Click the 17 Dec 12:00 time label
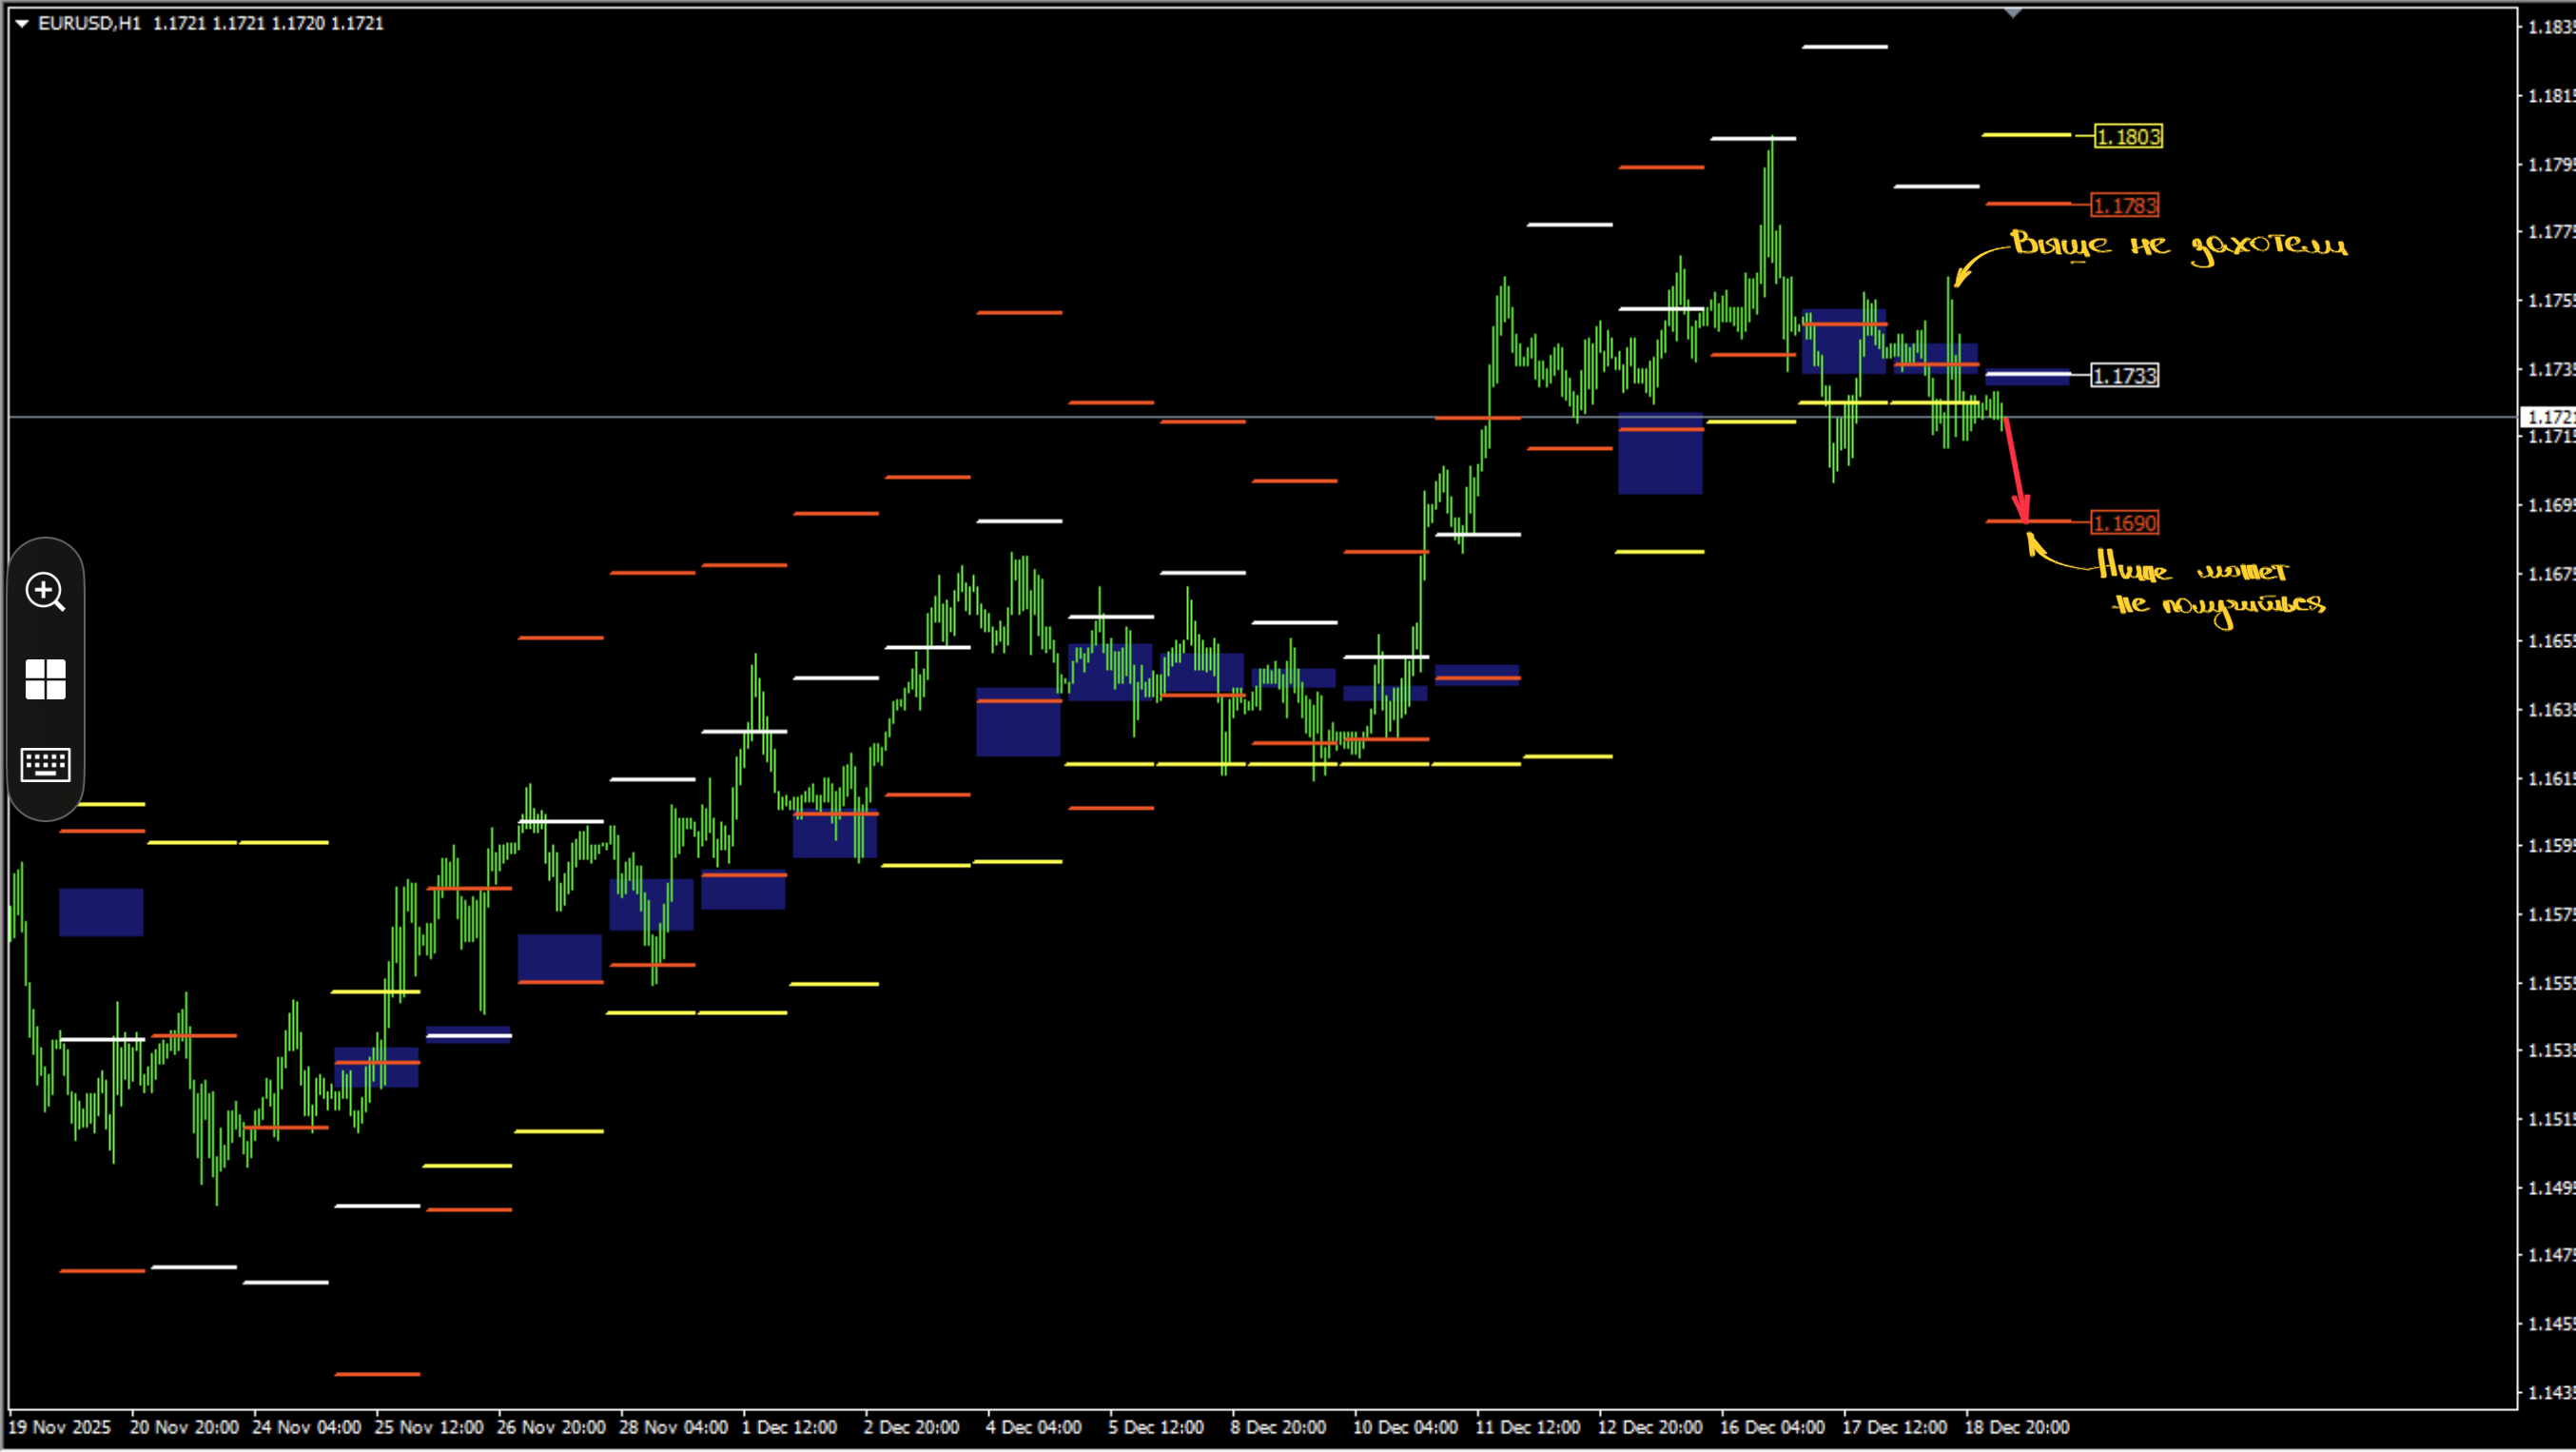The width and height of the screenshot is (2576, 1452). click(1894, 1427)
